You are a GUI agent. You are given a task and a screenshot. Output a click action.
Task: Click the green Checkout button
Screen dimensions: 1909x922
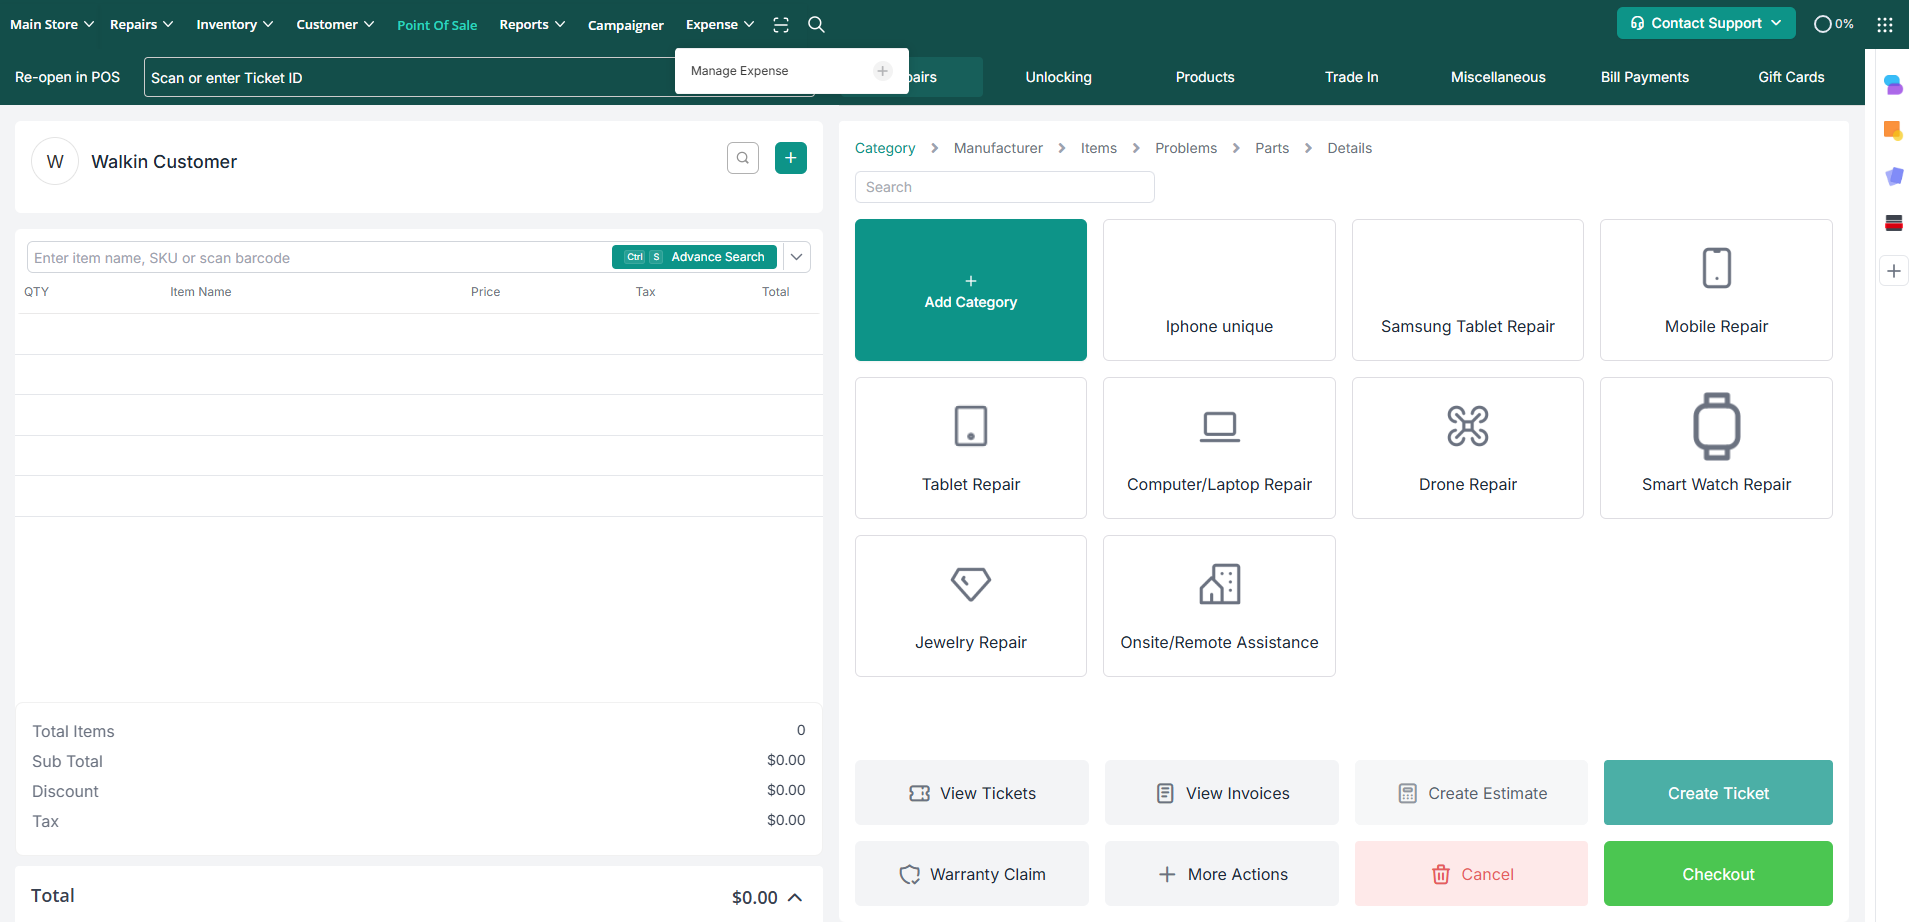pos(1717,873)
